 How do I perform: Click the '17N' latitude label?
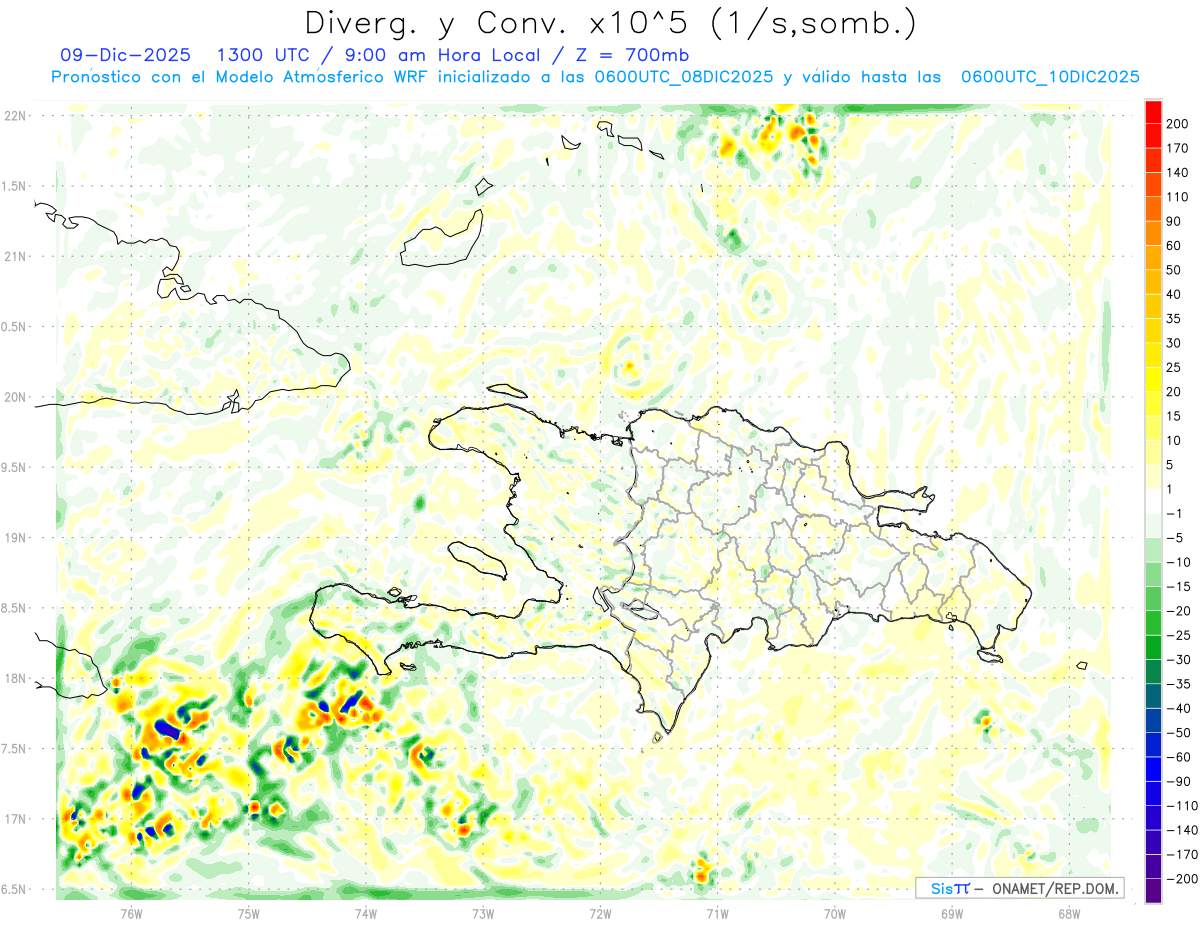[x=14, y=819]
